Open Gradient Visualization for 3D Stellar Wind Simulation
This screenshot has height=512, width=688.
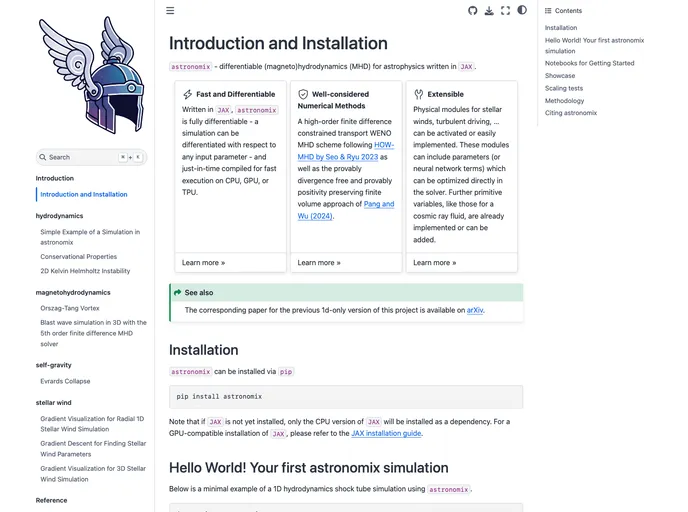pos(93,474)
